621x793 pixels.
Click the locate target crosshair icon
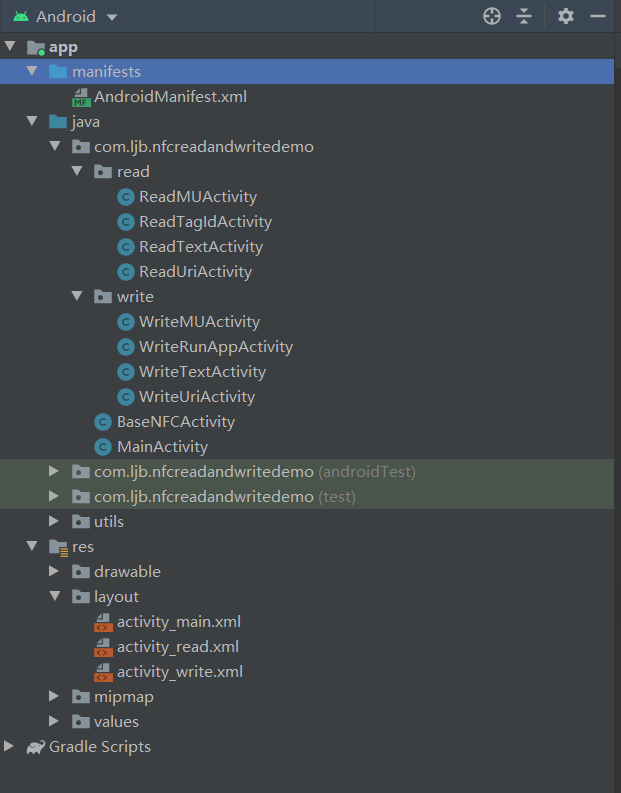(491, 16)
